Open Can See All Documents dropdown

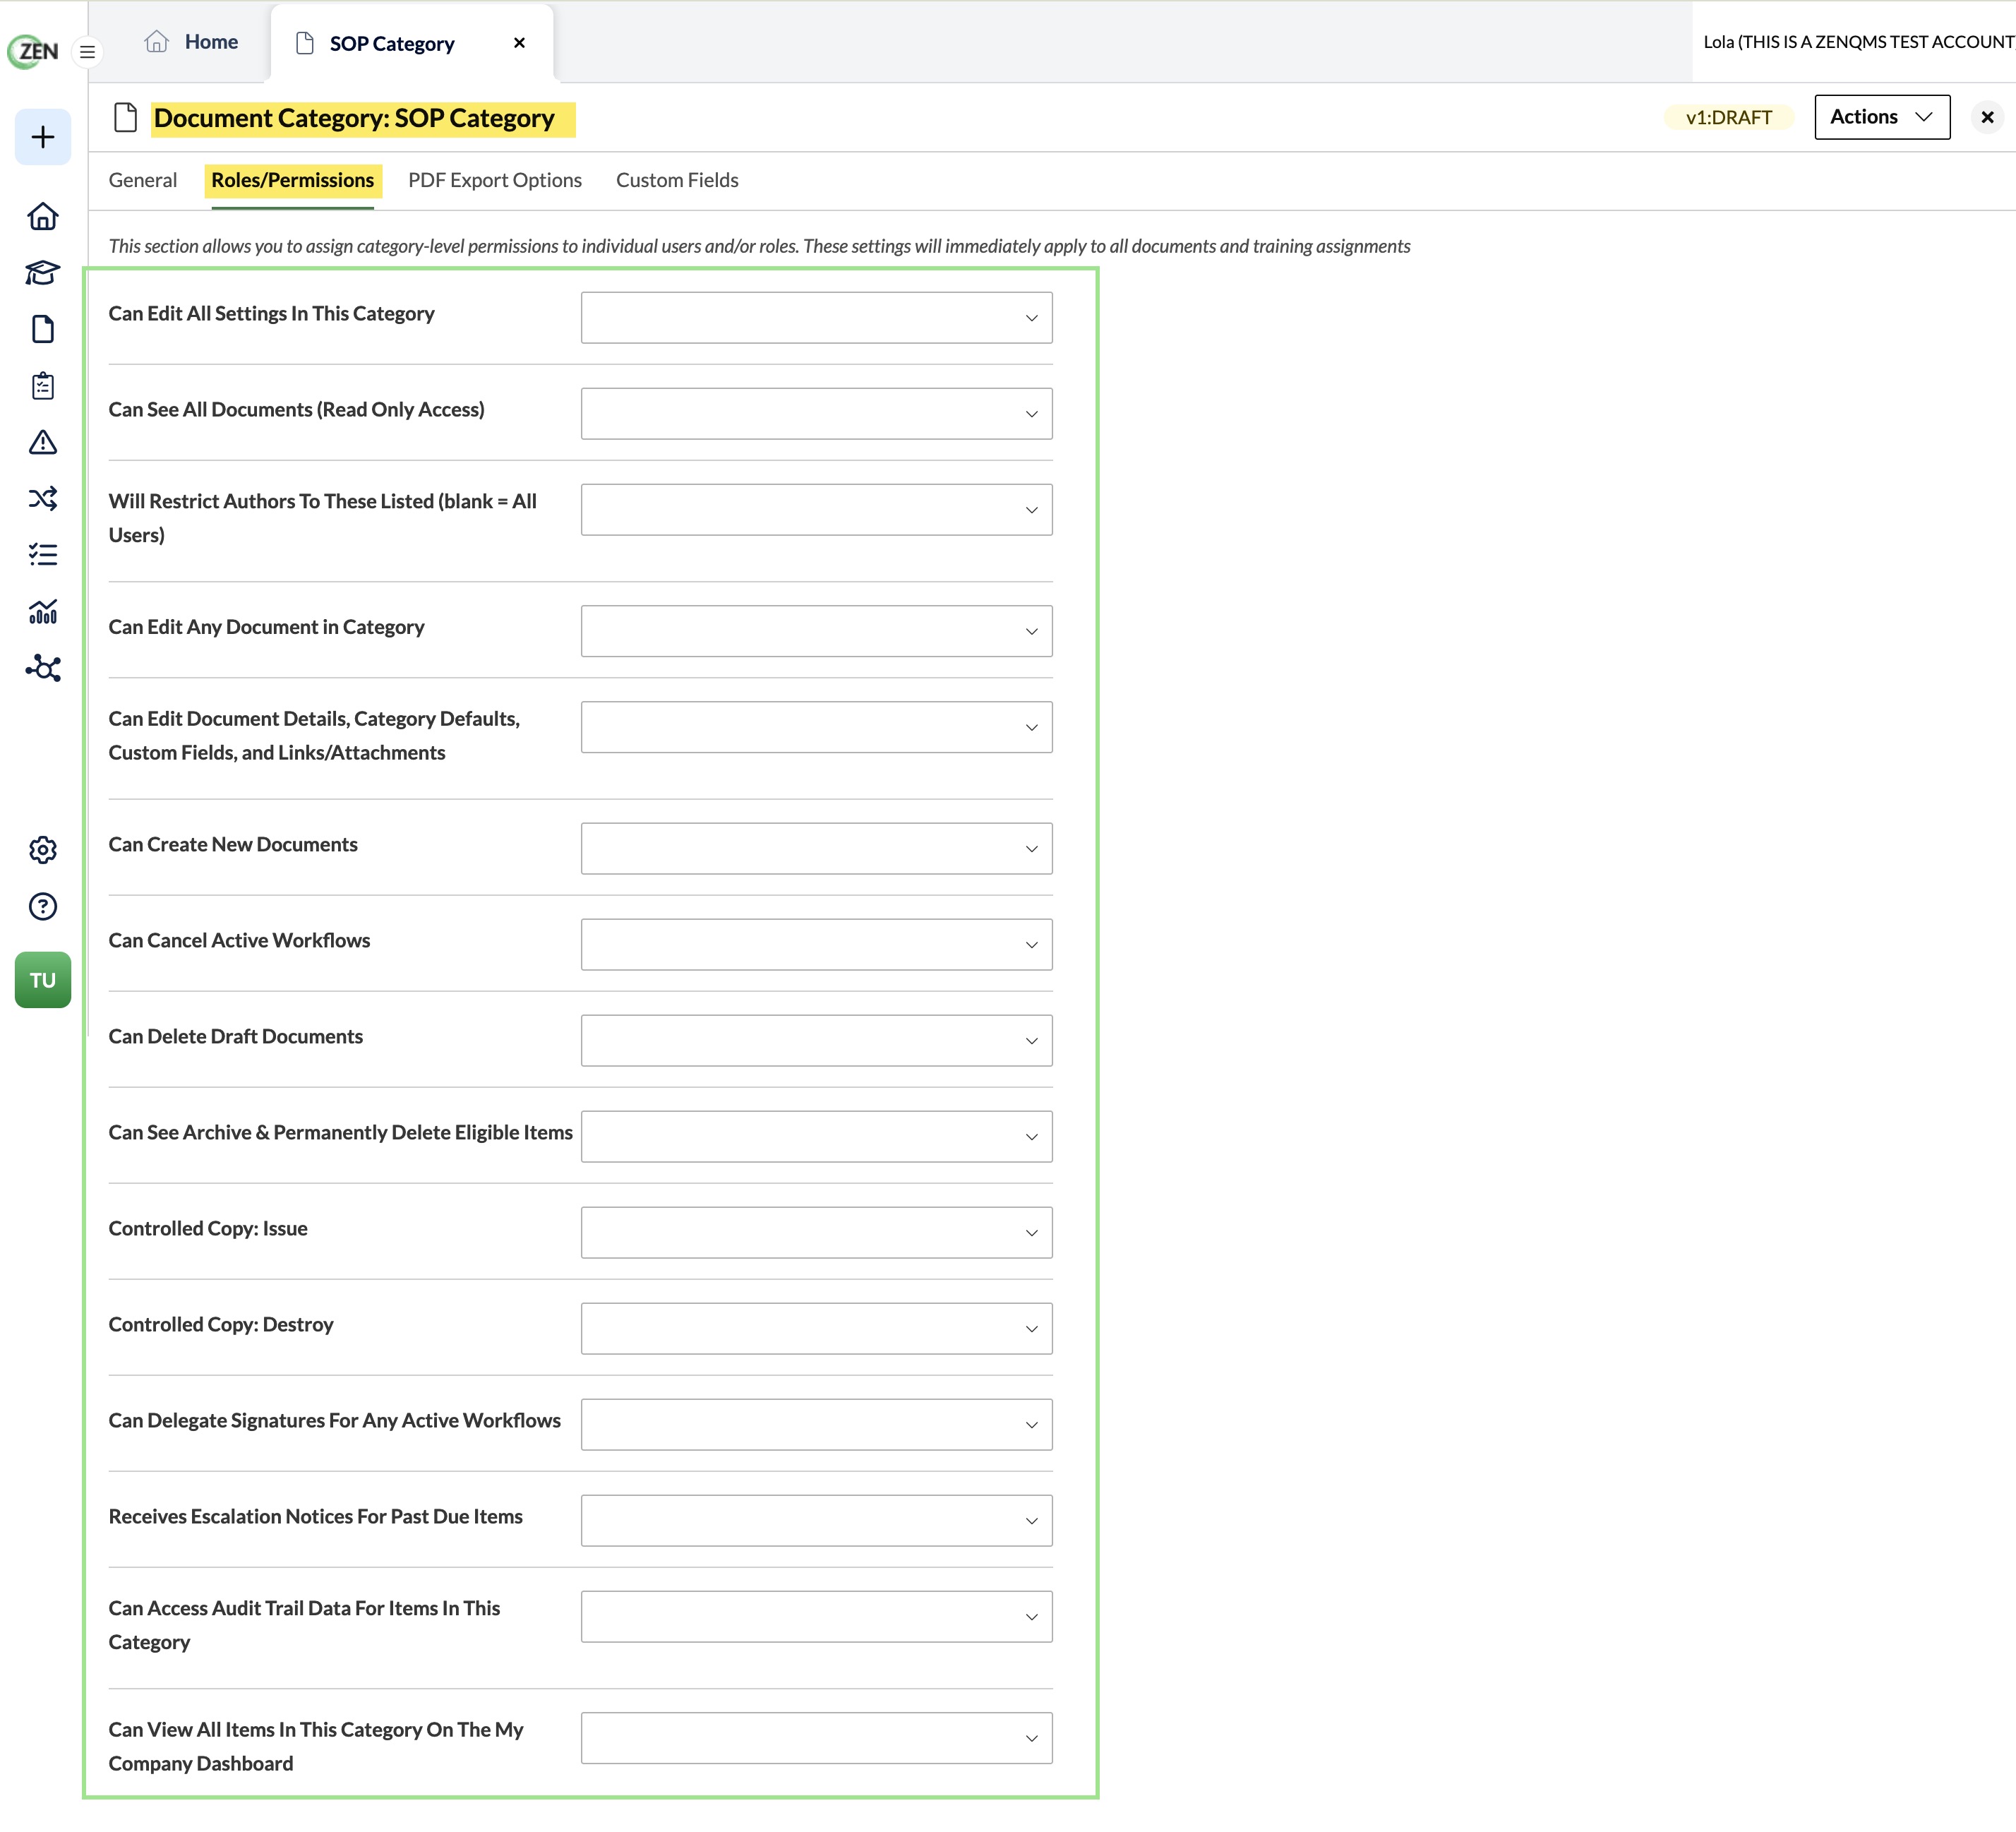[816, 414]
